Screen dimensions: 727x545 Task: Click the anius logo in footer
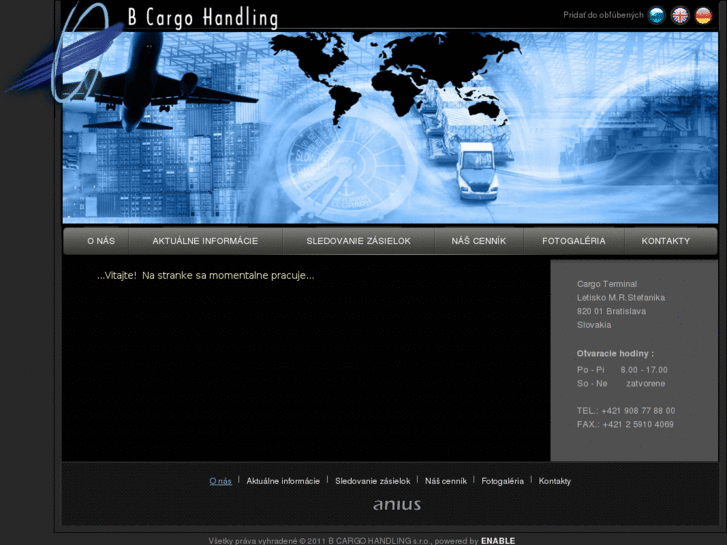coord(397,505)
